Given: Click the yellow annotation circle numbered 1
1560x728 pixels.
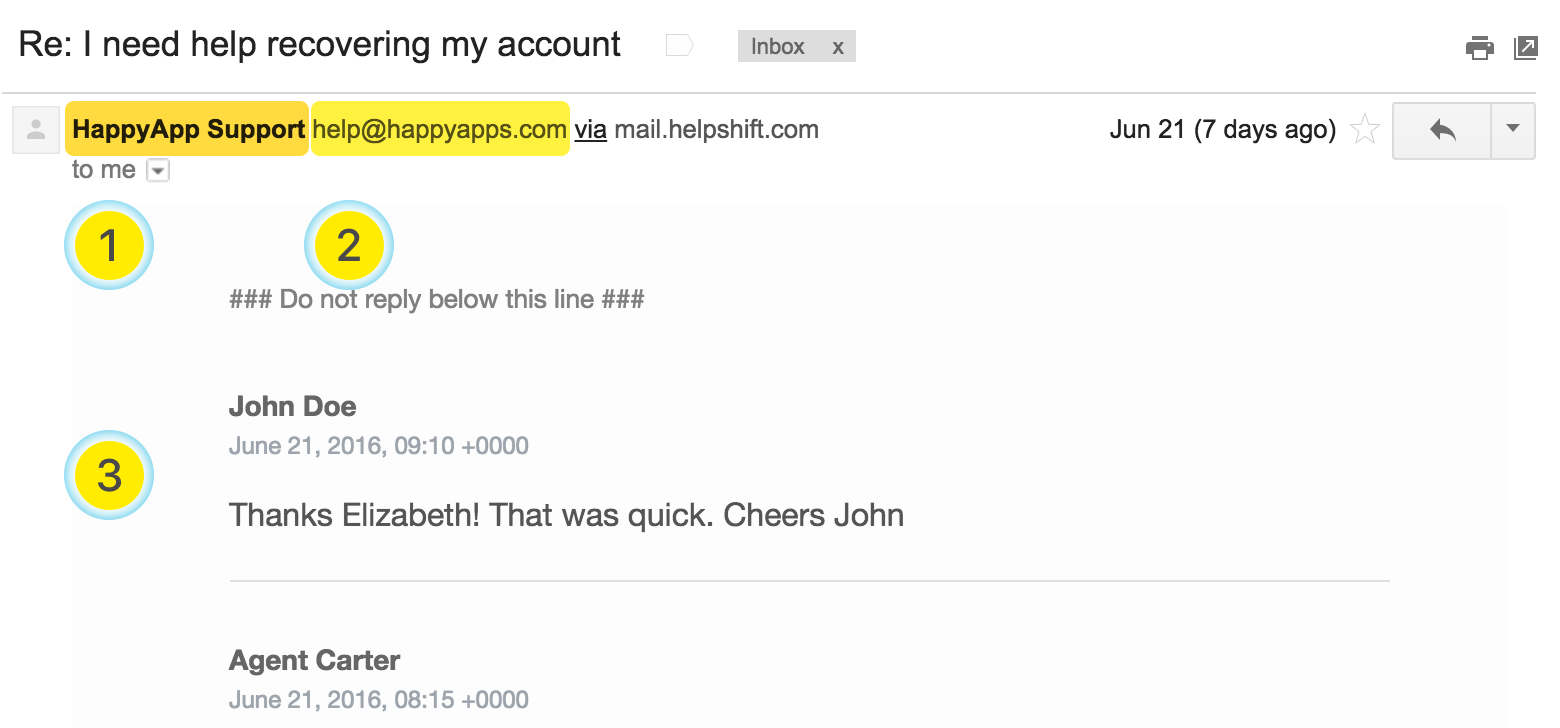Looking at the screenshot, I should pyautogui.click(x=109, y=245).
